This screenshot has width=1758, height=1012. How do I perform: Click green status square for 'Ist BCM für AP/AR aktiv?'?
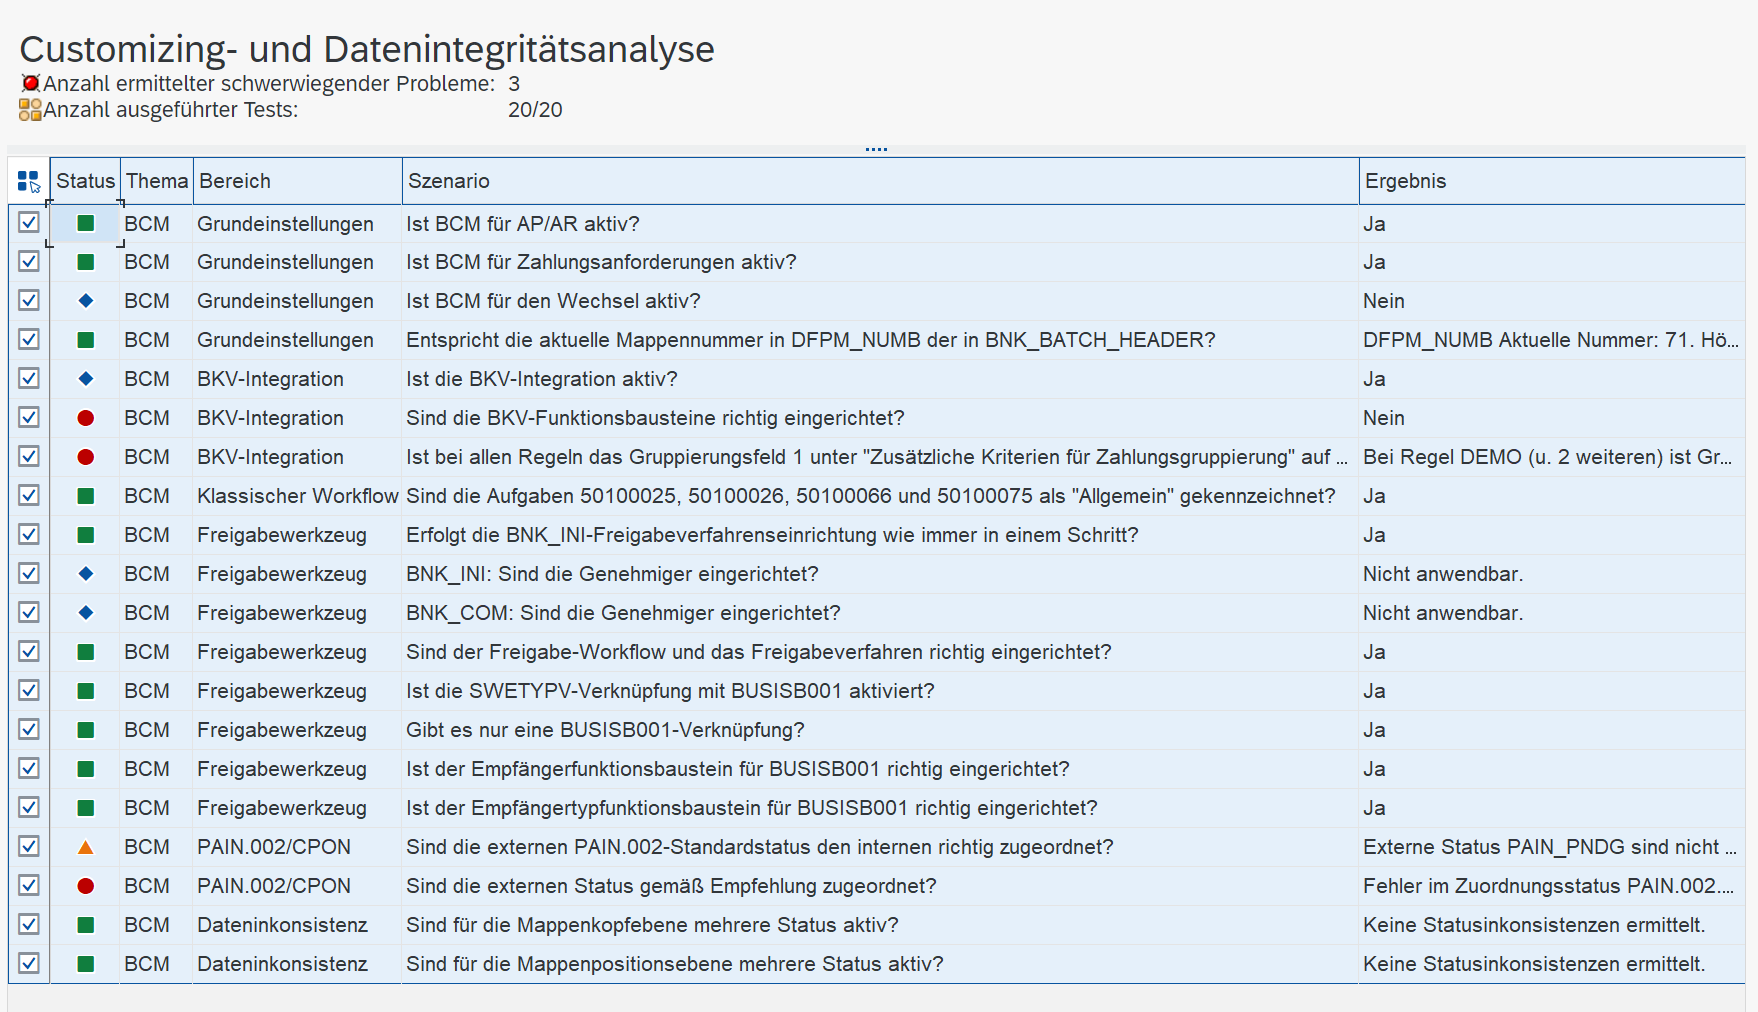pyautogui.click(x=86, y=224)
